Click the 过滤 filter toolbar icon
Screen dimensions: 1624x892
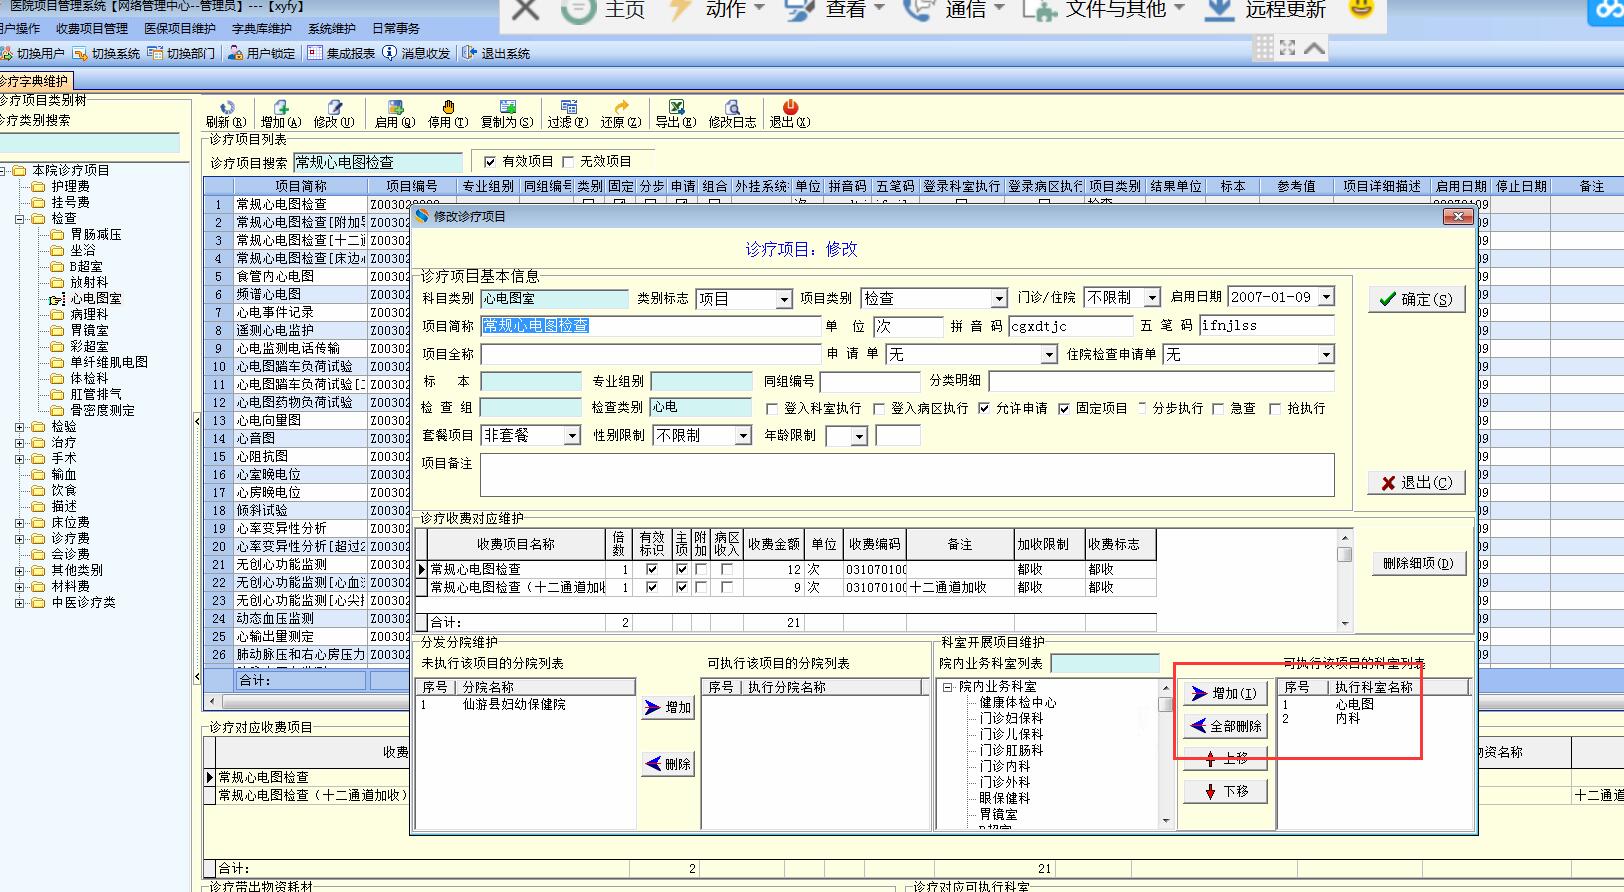pos(567,108)
